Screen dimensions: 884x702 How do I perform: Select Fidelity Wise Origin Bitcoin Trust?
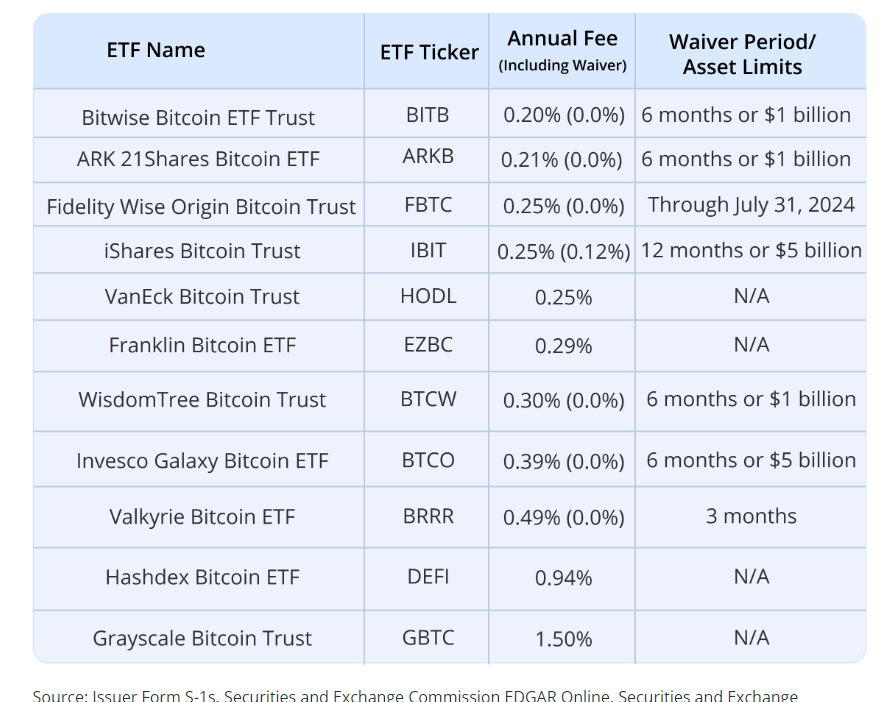(201, 207)
